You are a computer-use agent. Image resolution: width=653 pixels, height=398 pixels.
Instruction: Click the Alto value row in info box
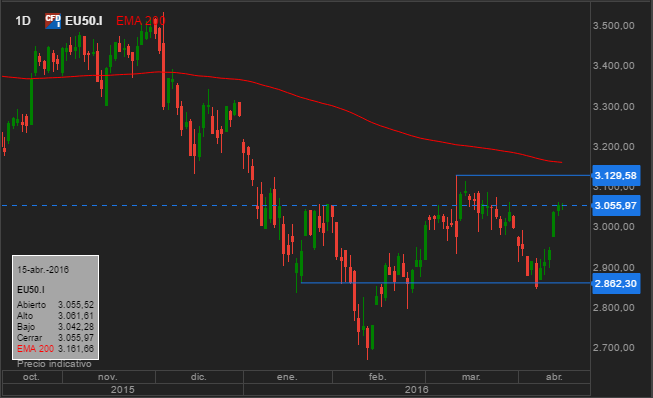pyautogui.click(x=55, y=316)
